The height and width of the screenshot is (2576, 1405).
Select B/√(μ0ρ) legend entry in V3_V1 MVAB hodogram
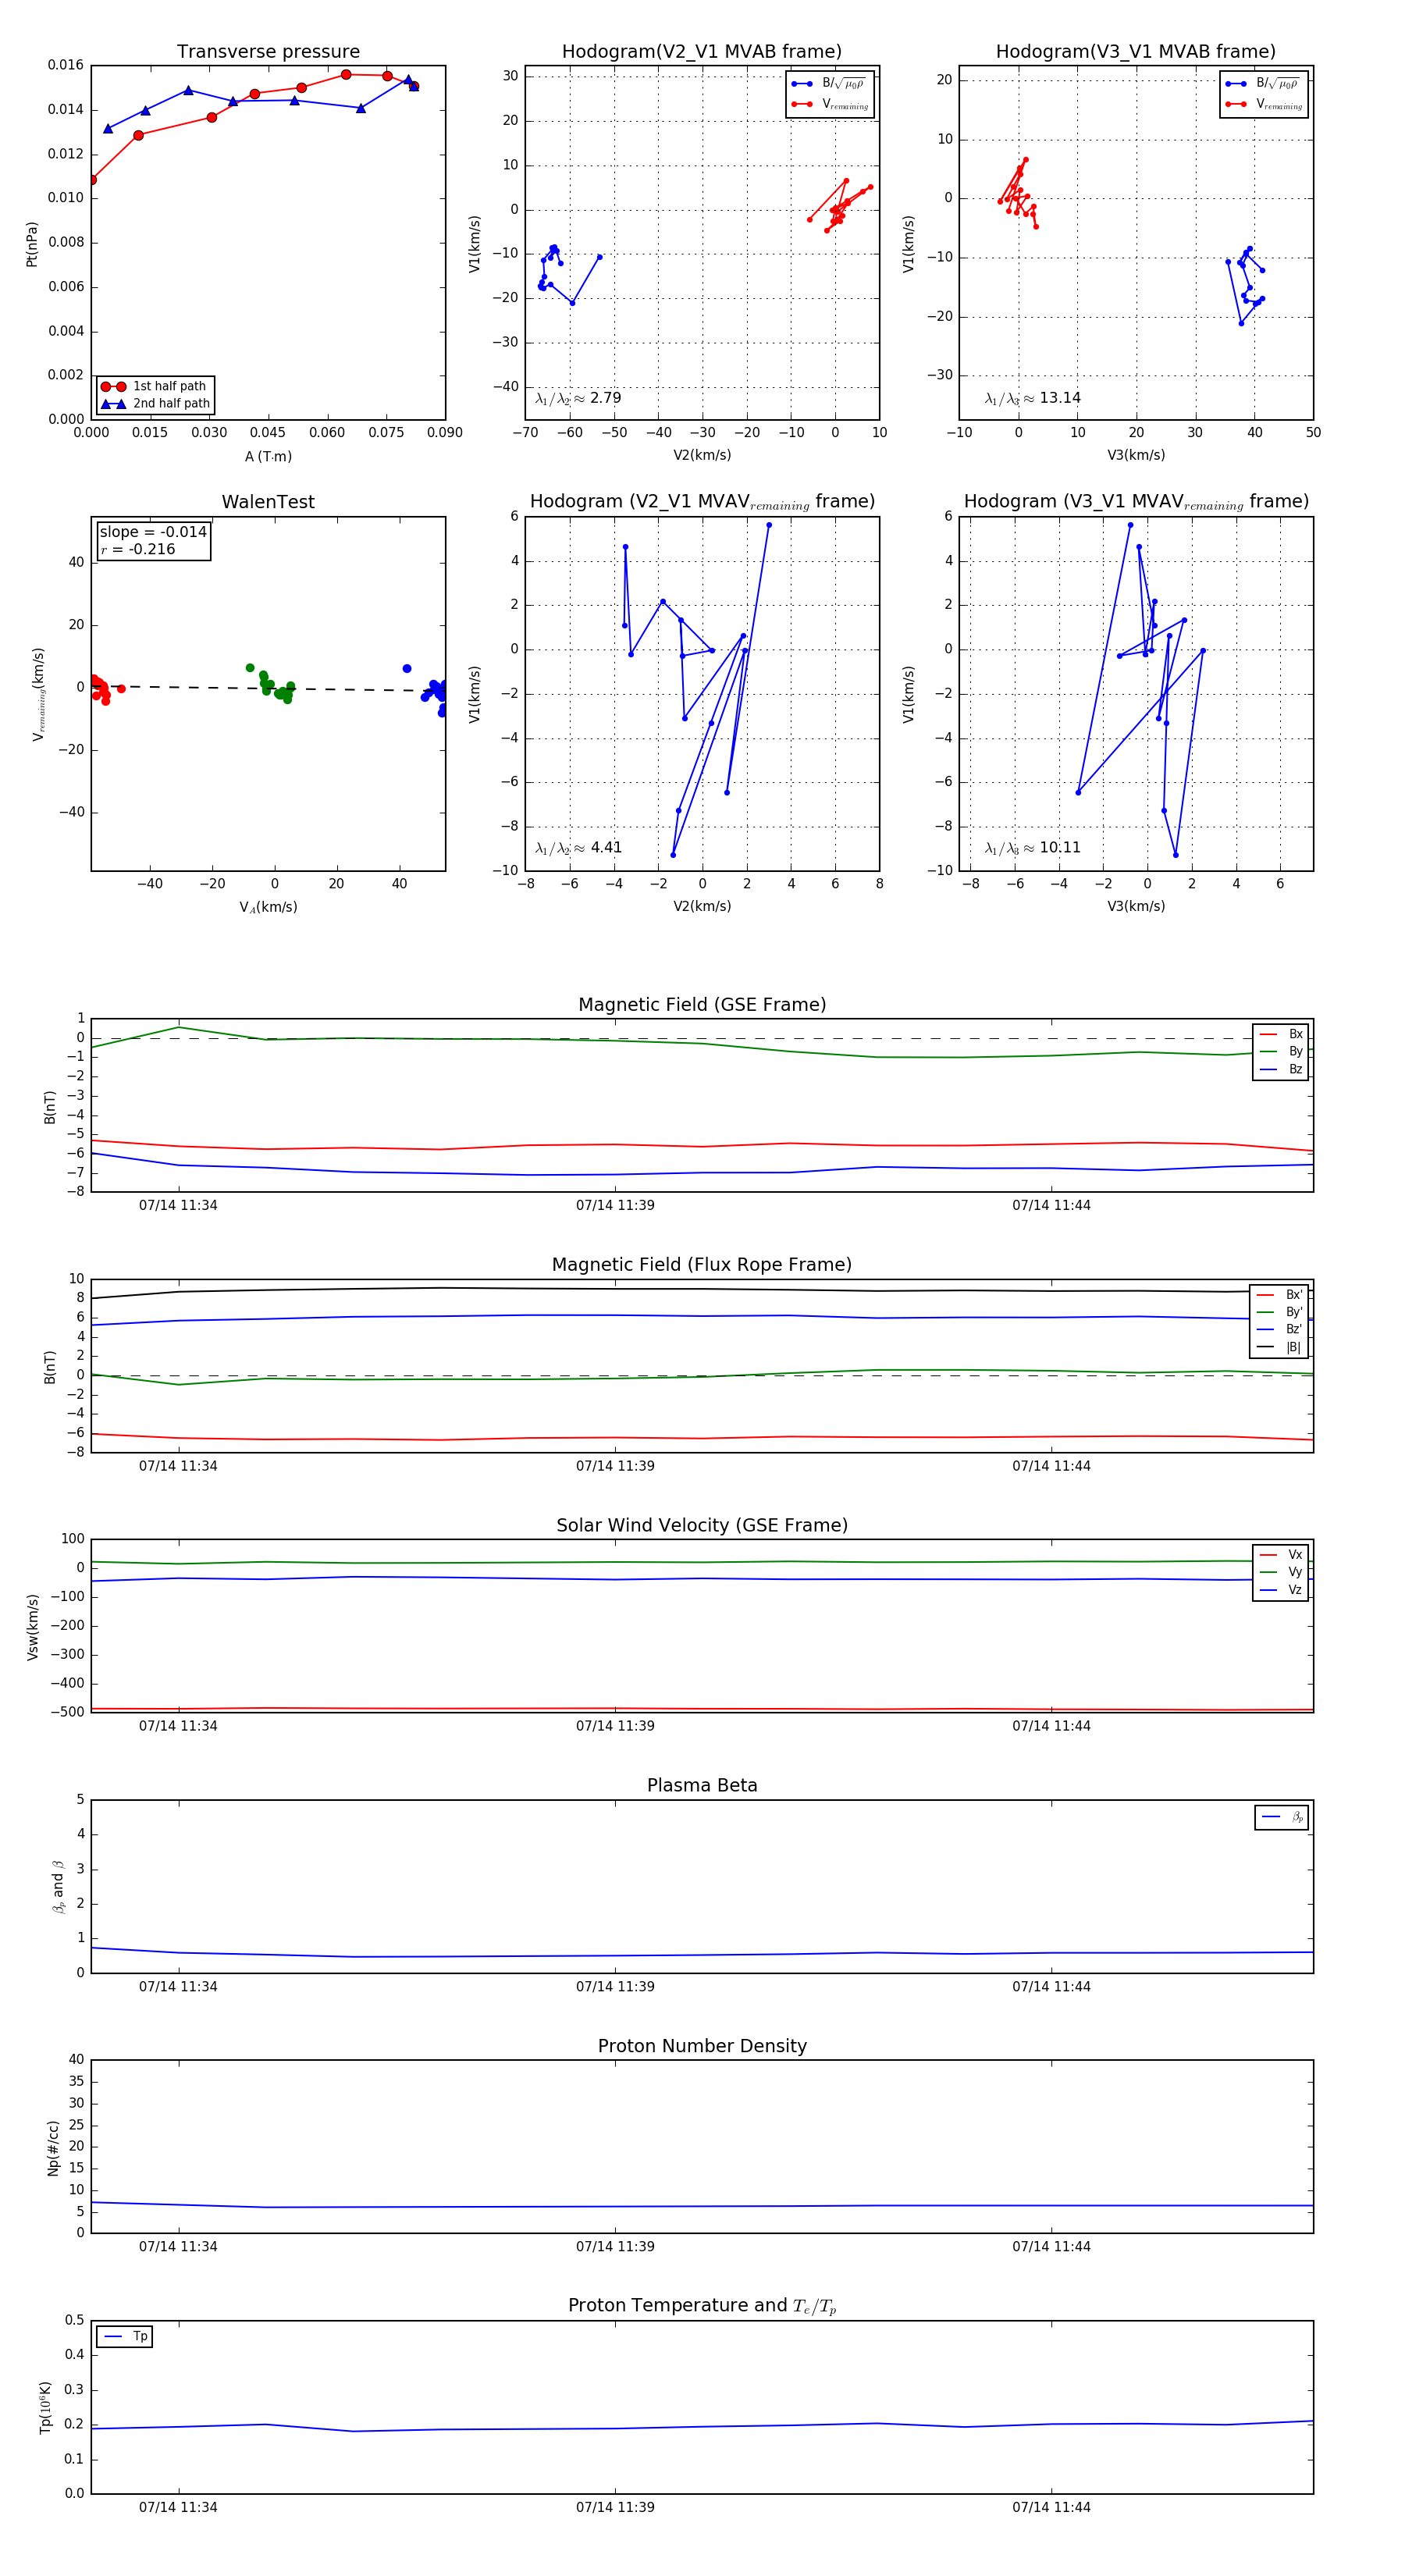click(1264, 84)
